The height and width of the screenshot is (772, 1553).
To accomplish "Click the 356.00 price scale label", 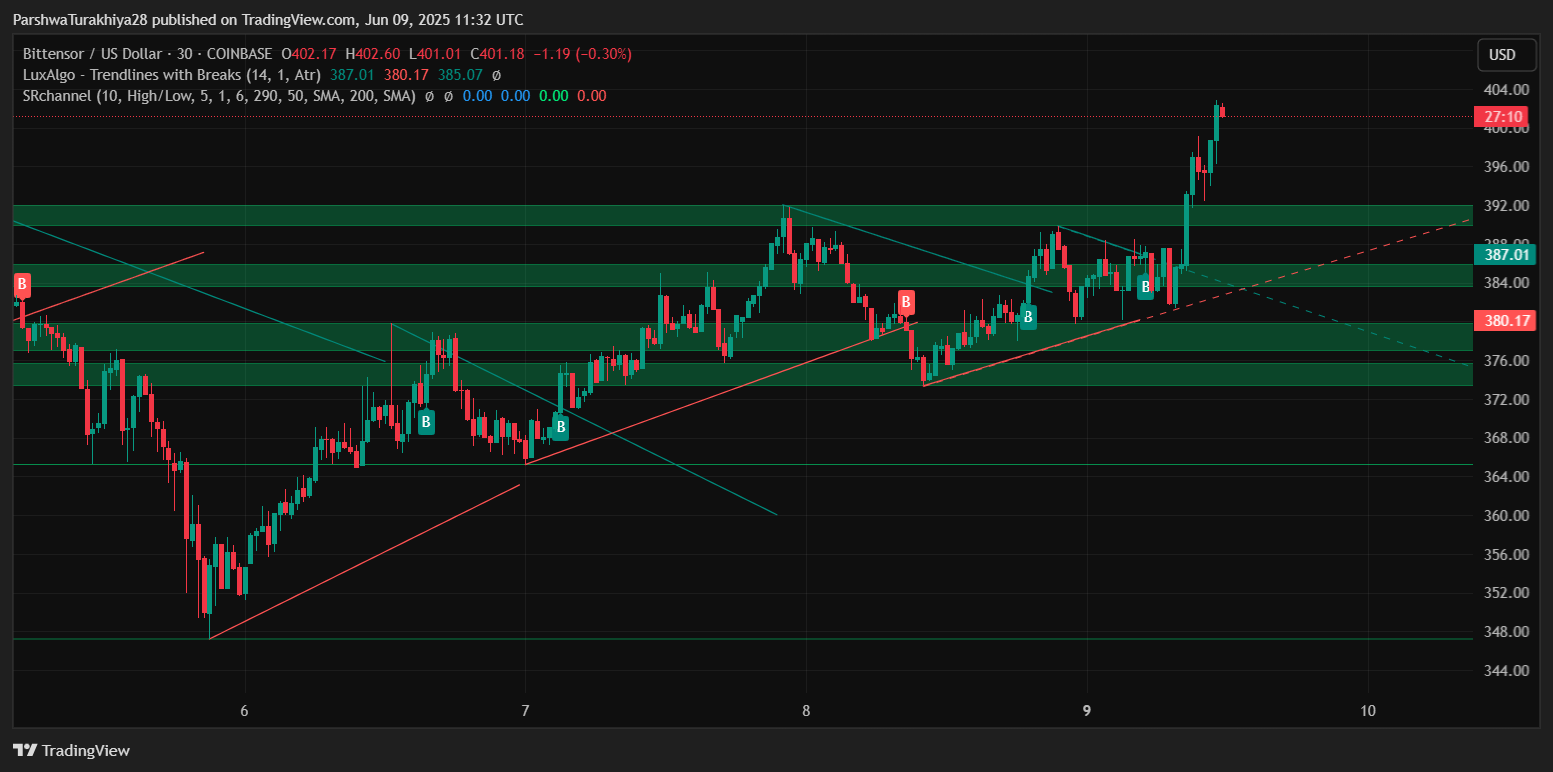I will coord(1506,555).
